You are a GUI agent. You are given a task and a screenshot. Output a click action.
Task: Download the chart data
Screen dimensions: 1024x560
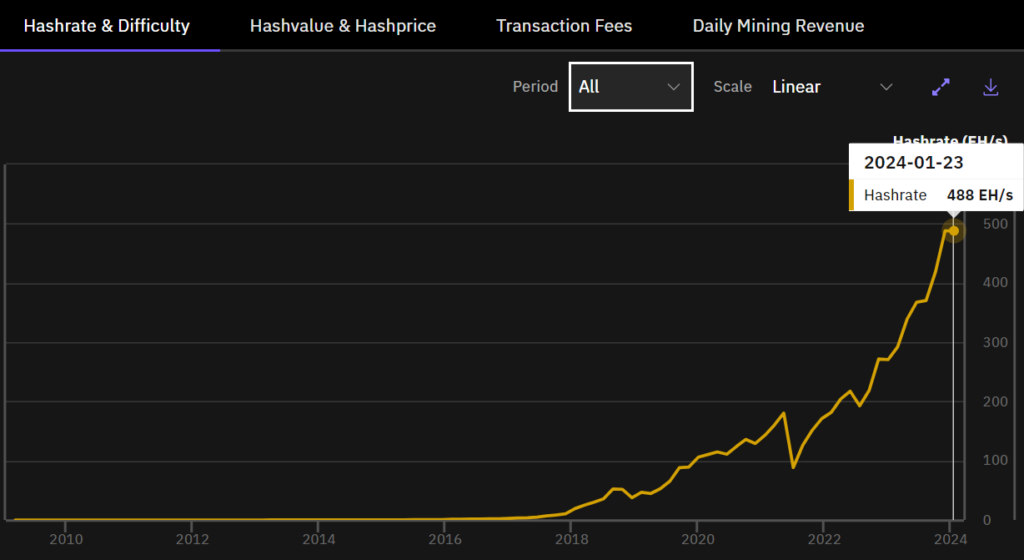pyautogui.click(x=991, y=87)
